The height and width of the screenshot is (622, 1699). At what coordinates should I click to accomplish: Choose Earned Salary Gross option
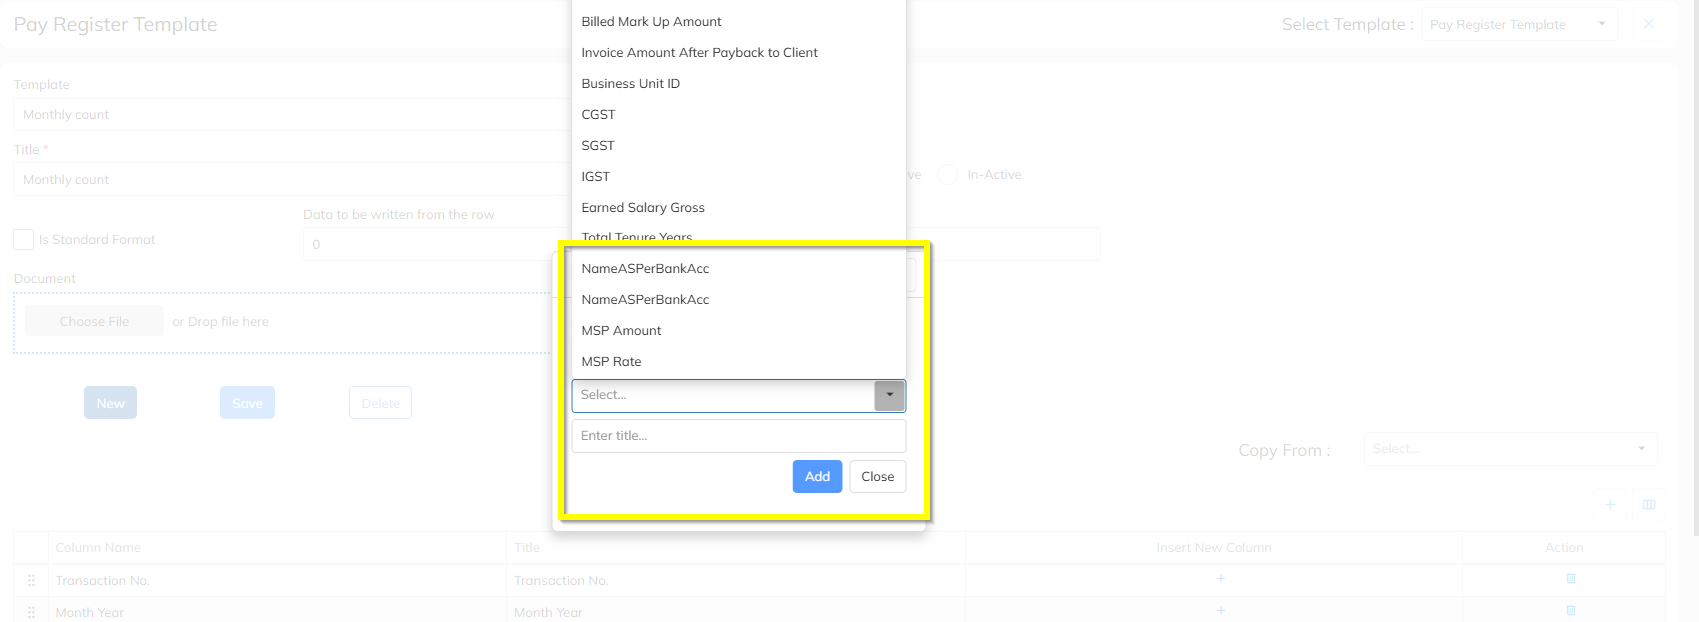(643, 208)
